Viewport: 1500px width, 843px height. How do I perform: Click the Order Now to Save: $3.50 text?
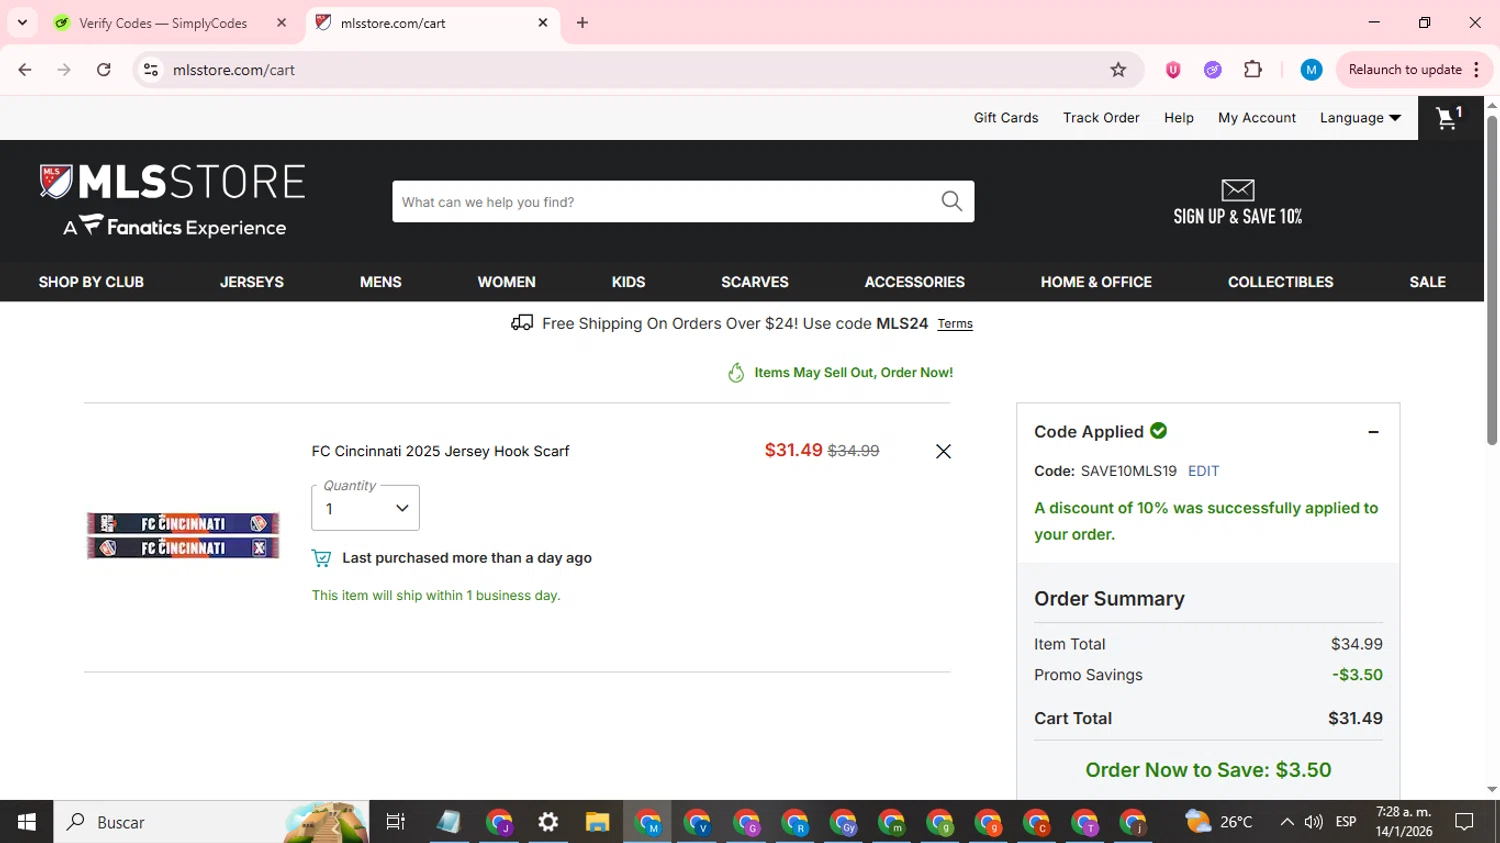tap(1208, 770)
